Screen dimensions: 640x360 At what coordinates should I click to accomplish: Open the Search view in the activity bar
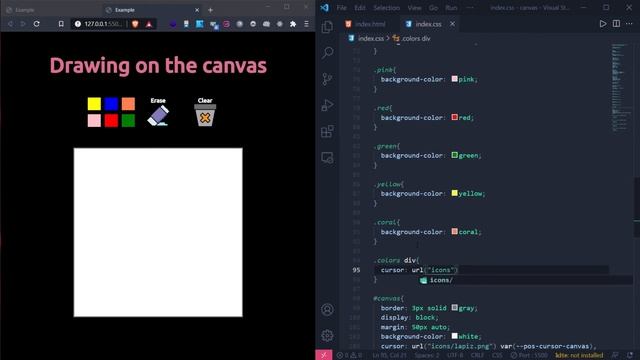click(x=327, y=53)
